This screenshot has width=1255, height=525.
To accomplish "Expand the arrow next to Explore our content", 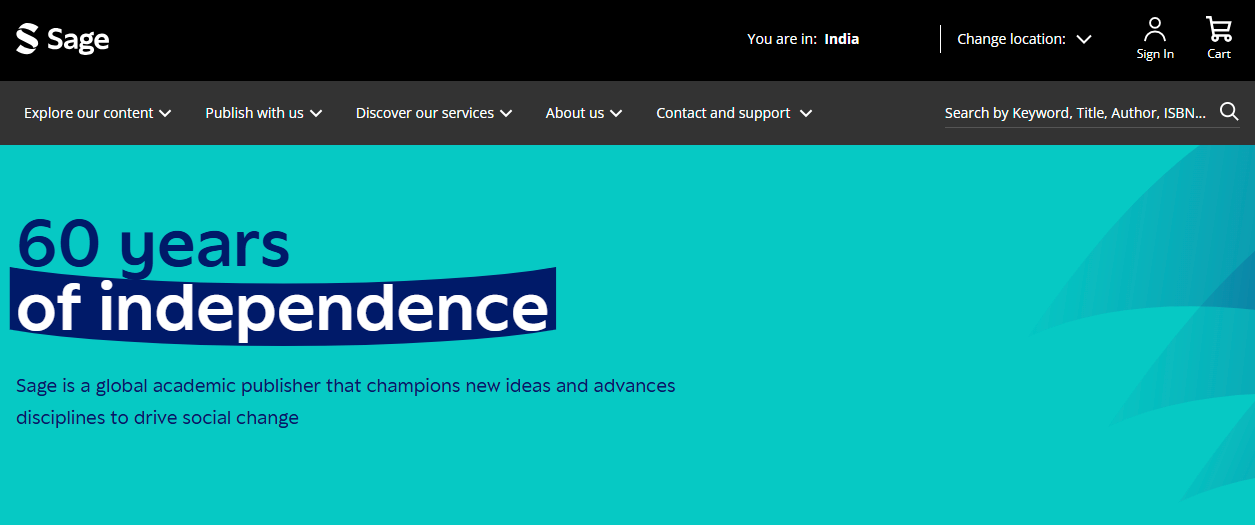I will click(x=165, y=113).
